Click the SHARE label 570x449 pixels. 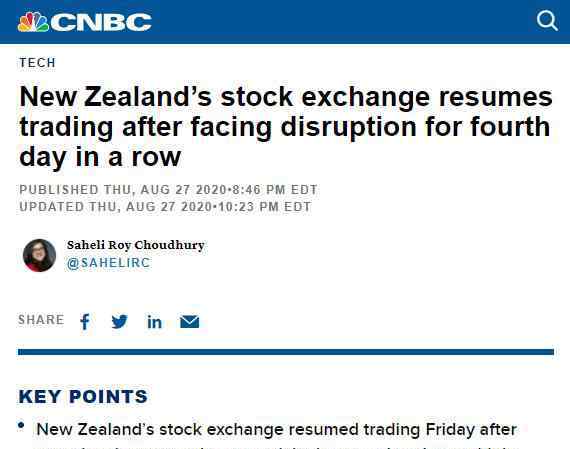(41, 320)
